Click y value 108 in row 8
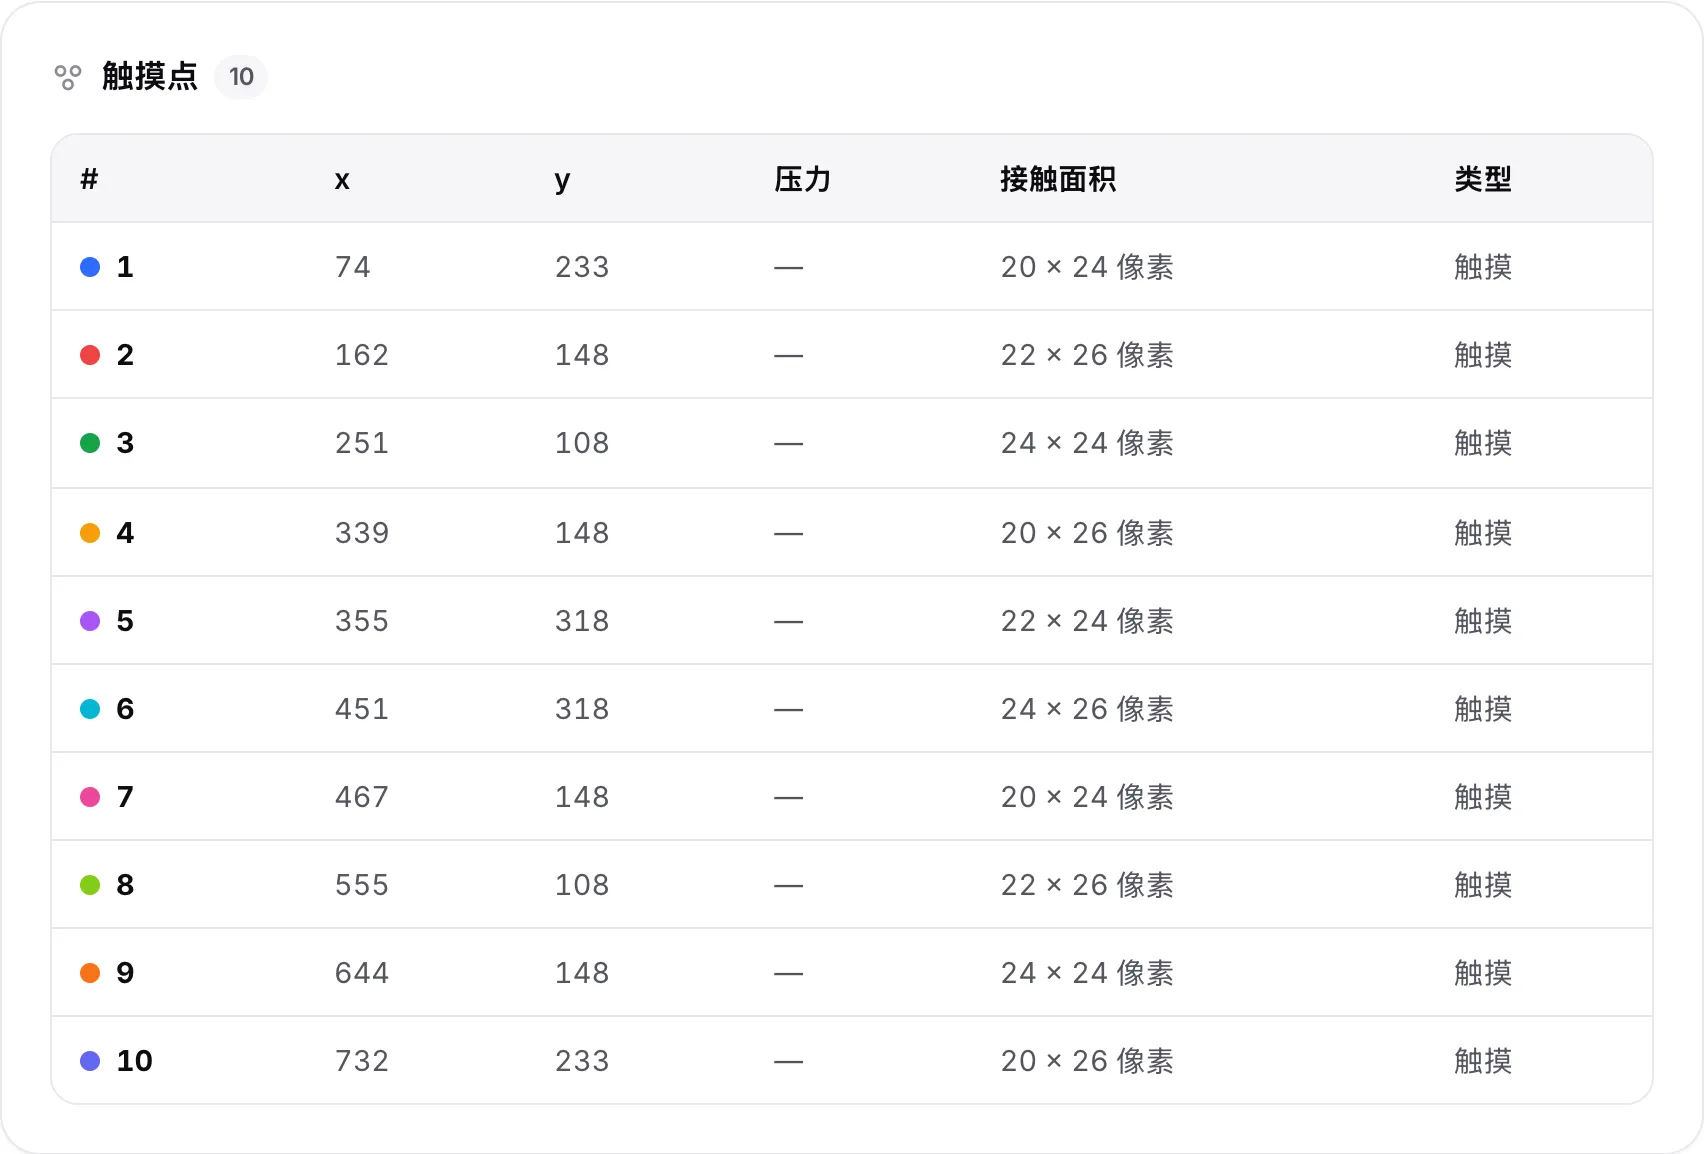Viewport: 1704px width, 1154px height. [582, 885]
